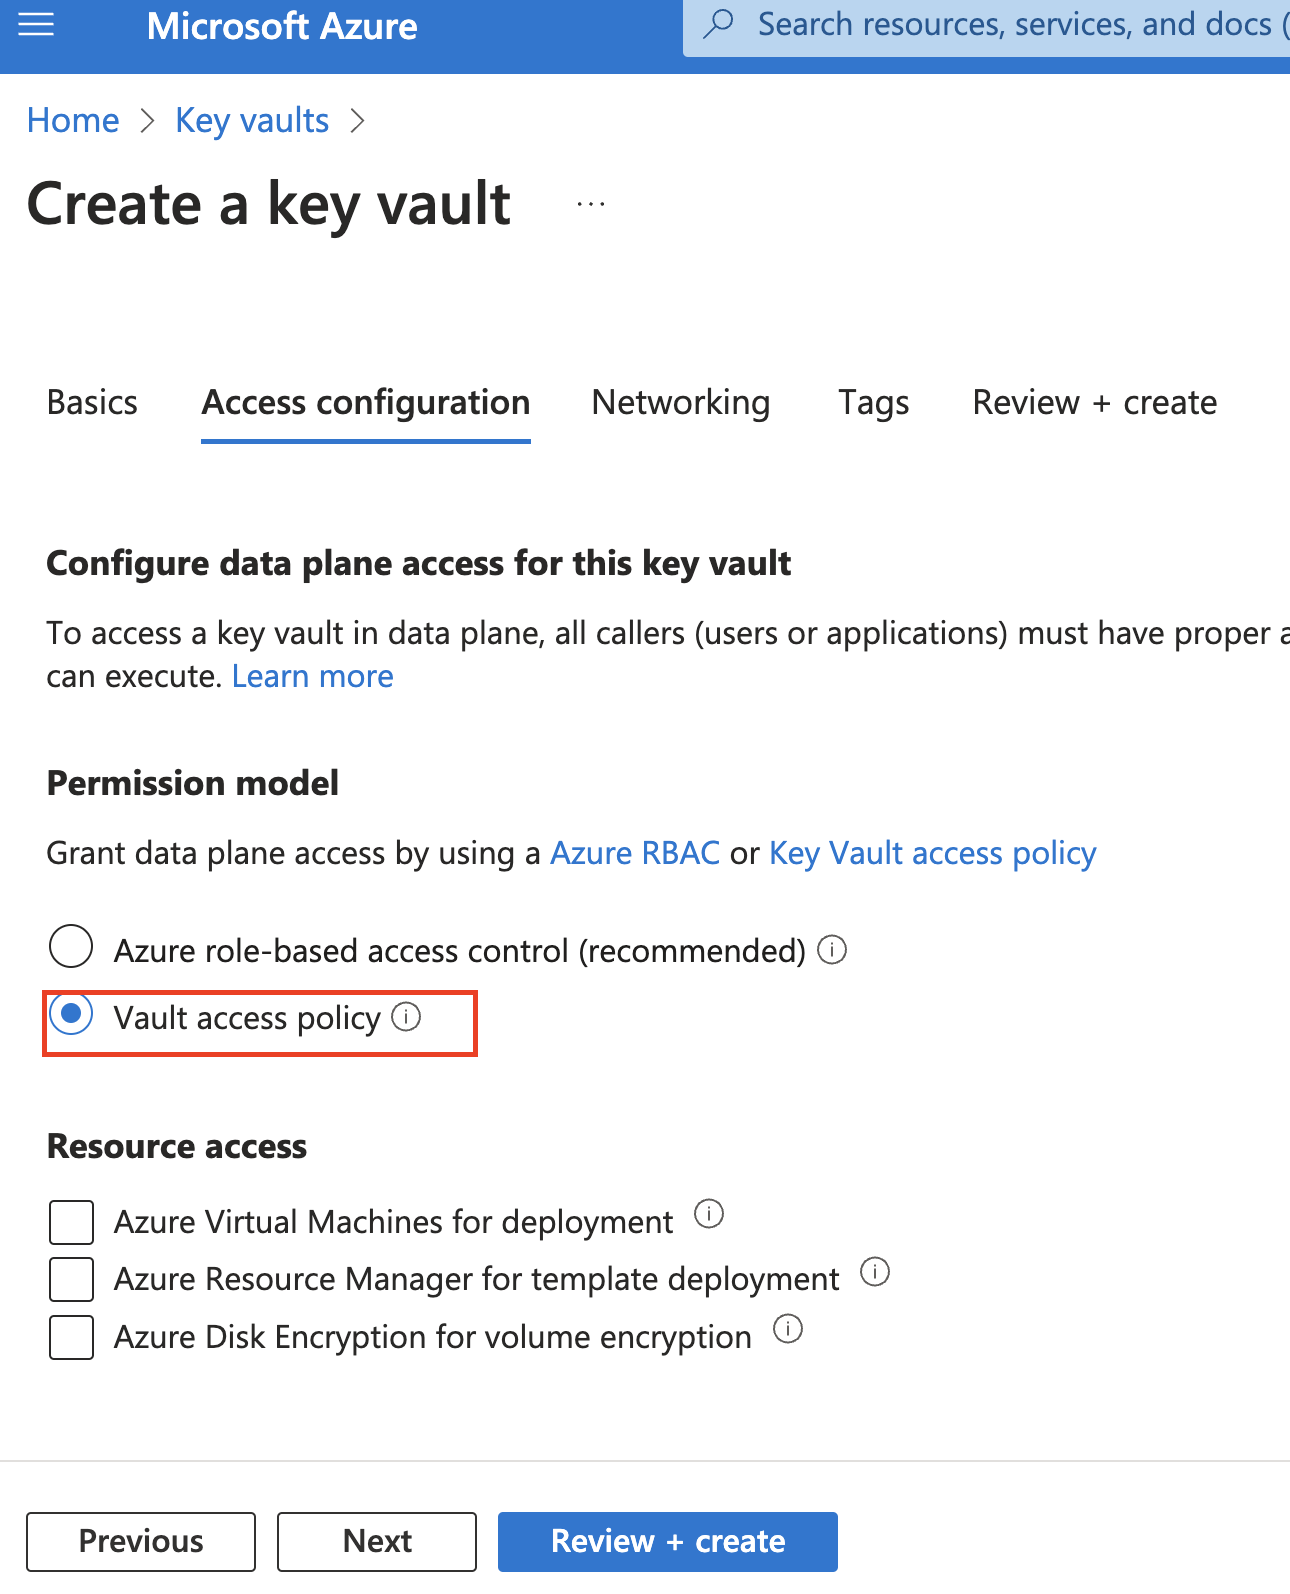Check Azure Resource Manager for template deployment
The height and width of the screenshot is (1594, 1290).
tap(70, 1279)
